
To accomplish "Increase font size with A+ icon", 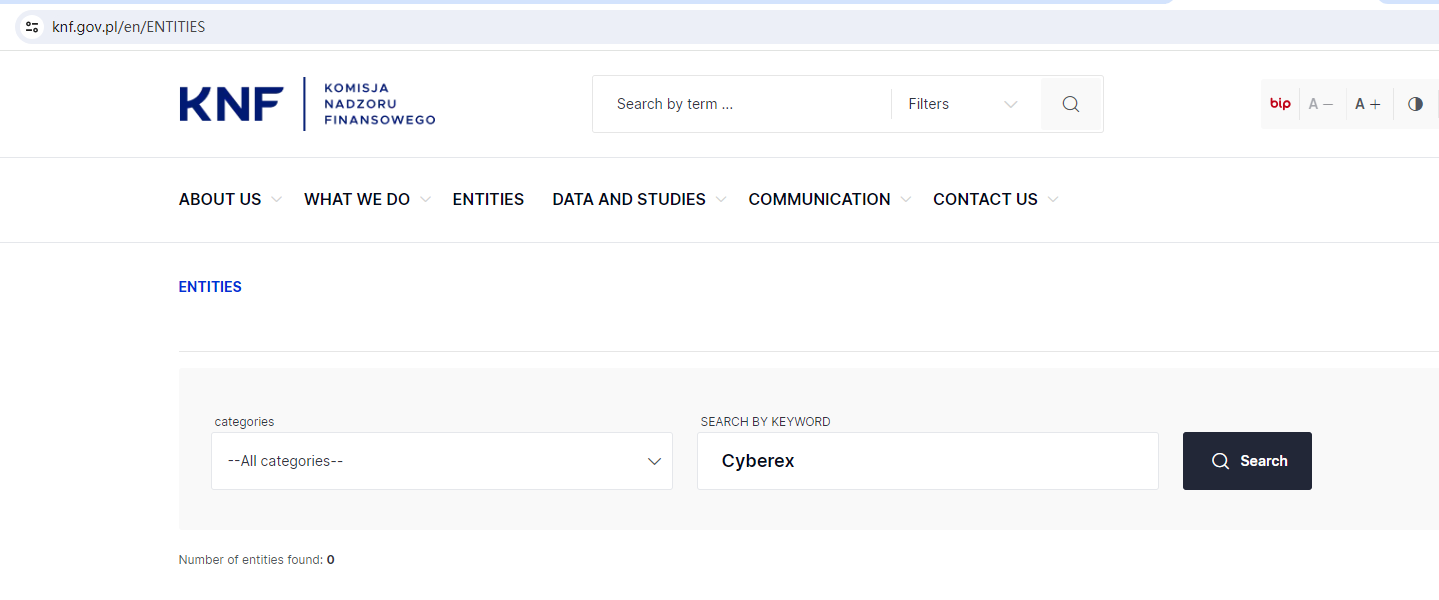I will (1368, 104).
